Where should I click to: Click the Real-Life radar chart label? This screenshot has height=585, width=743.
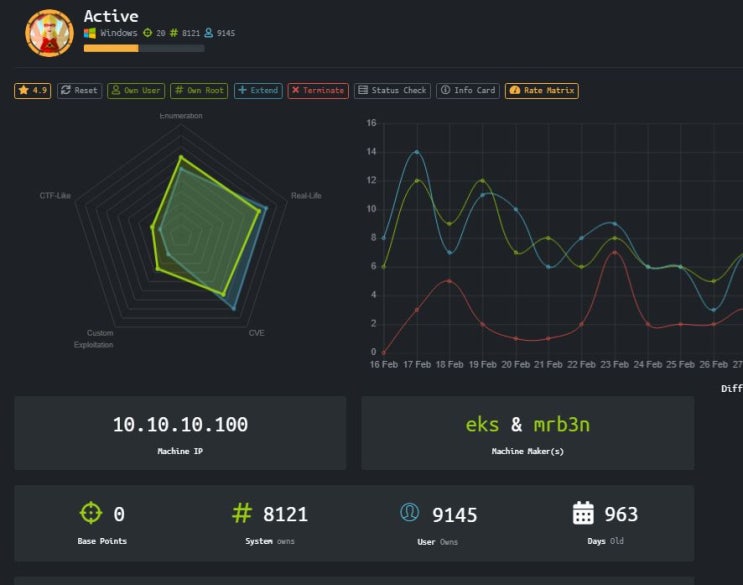pos(306,196)
